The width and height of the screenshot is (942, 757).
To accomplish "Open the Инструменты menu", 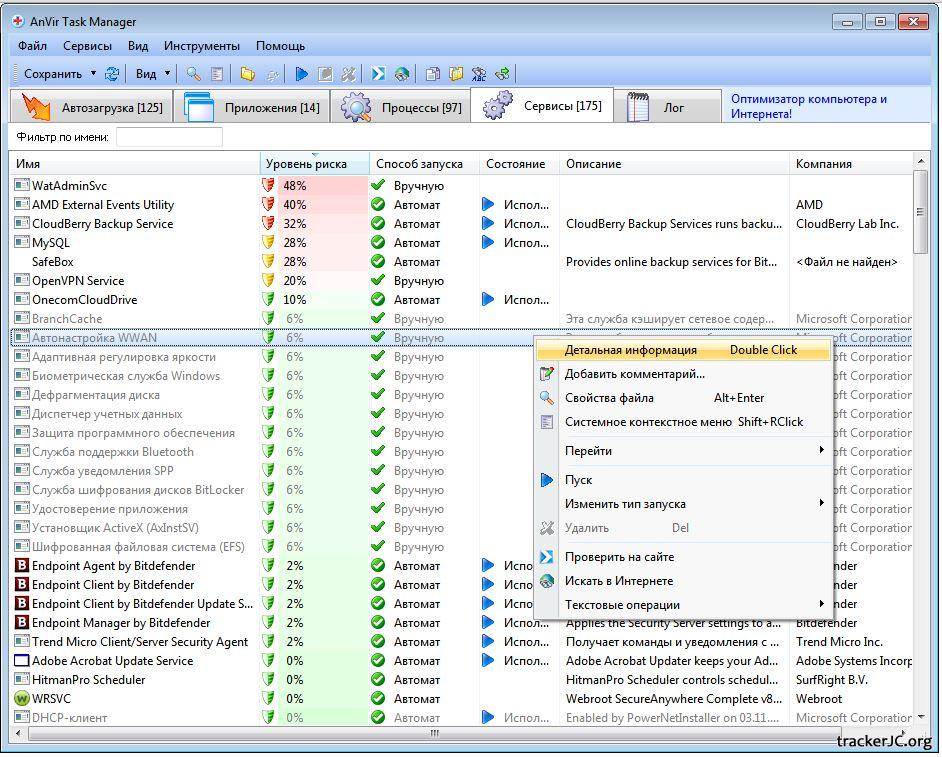I will (202, 46).
